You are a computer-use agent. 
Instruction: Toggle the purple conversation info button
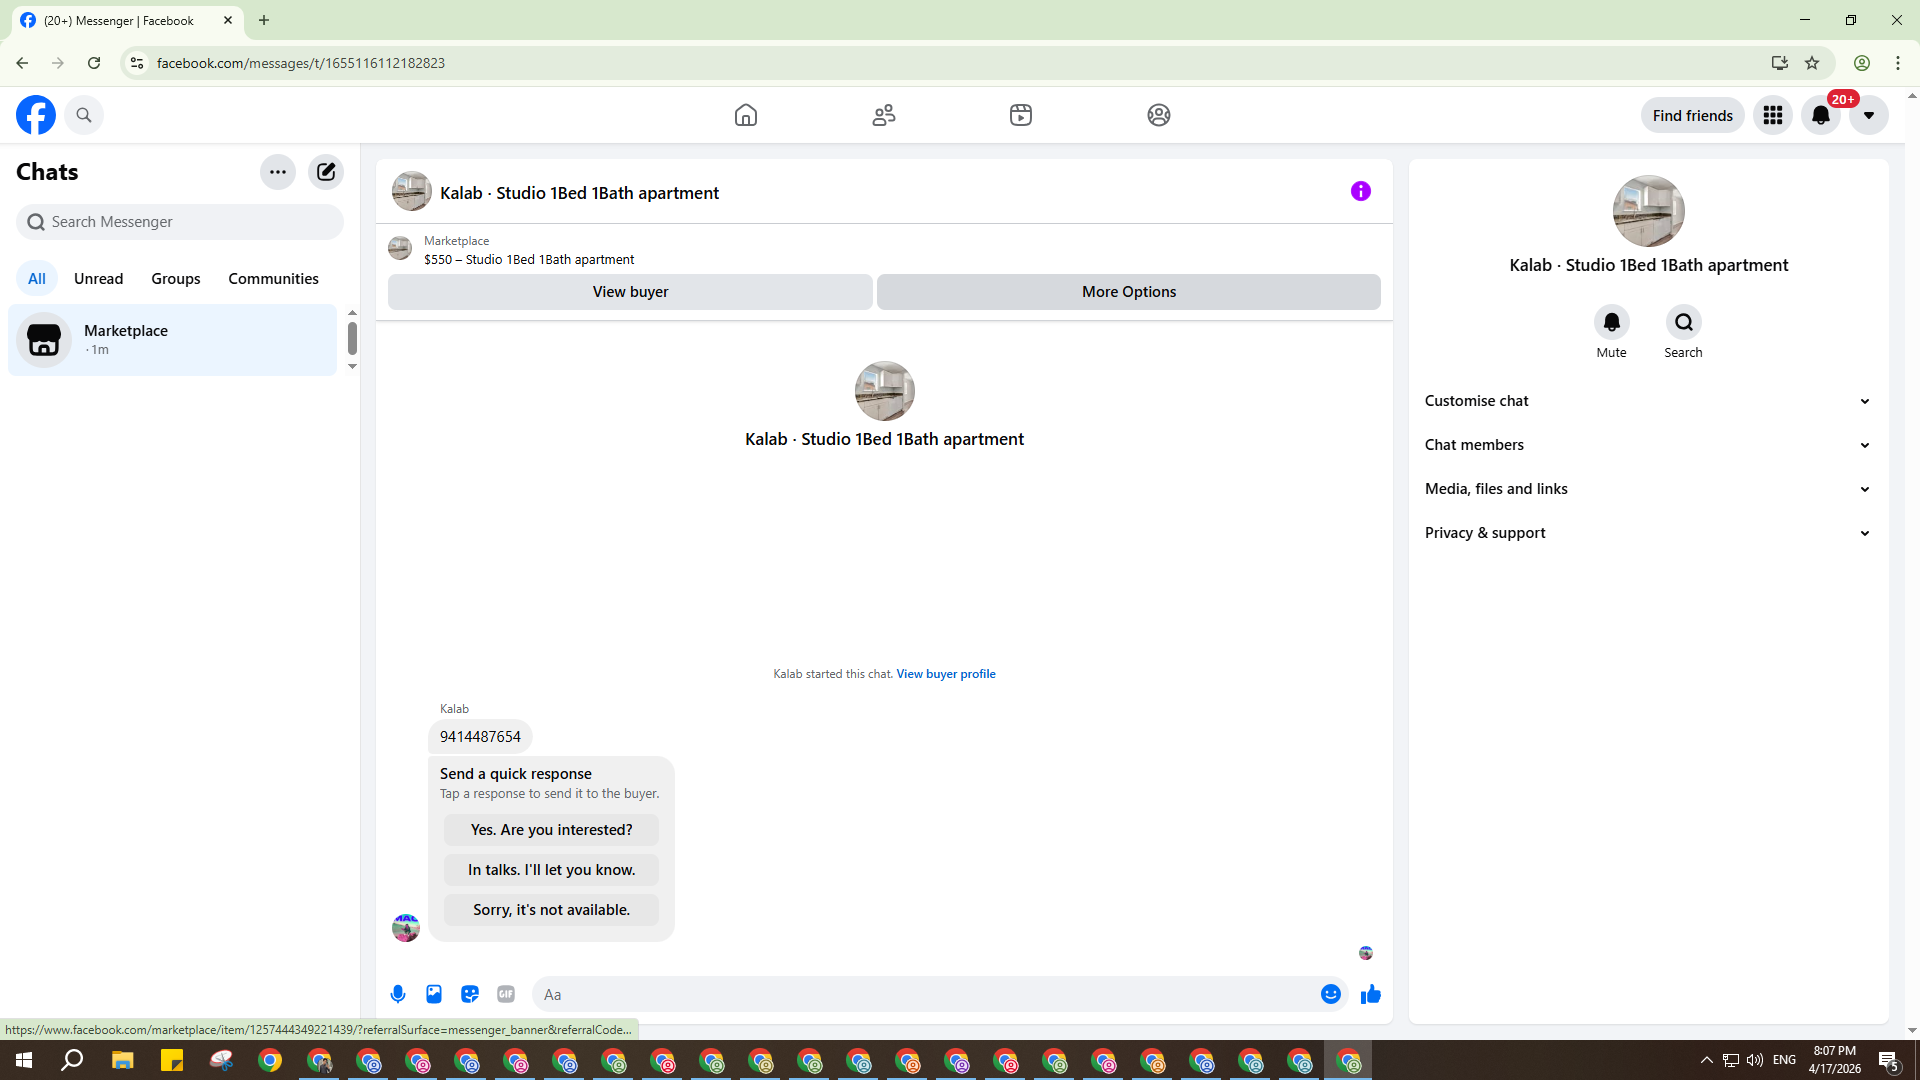pos(1360,191)
